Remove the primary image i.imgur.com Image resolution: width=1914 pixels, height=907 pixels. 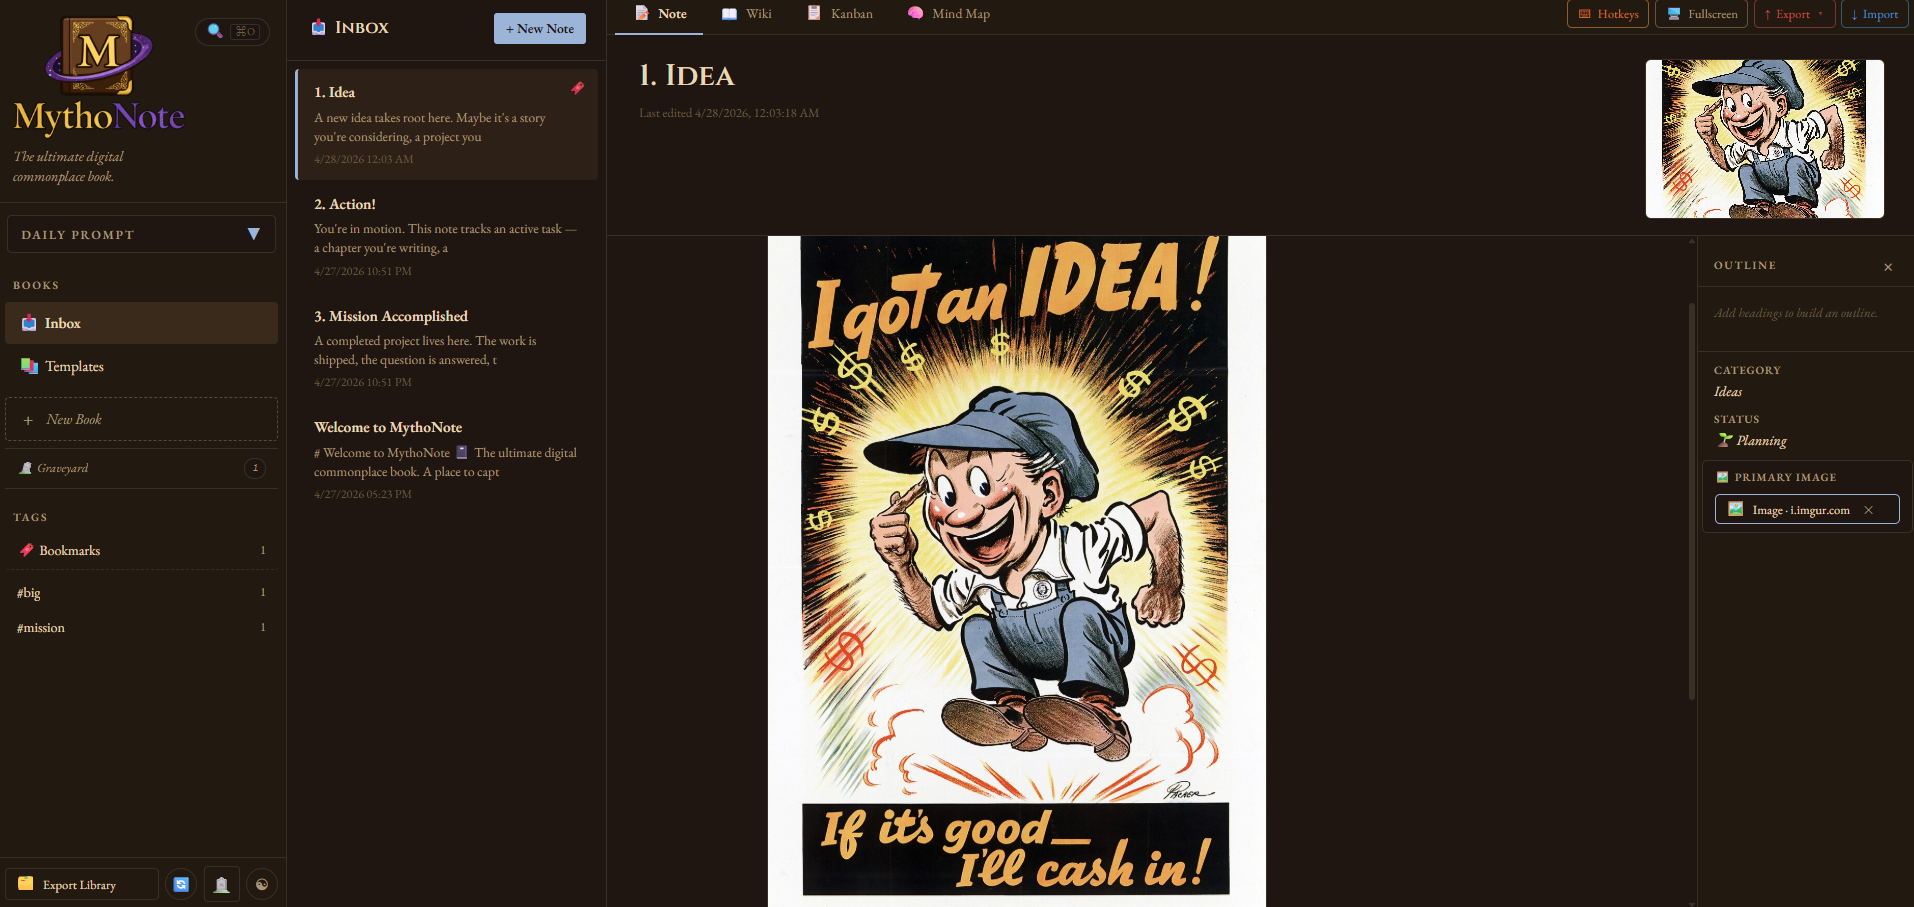[x=1868, y=510]
